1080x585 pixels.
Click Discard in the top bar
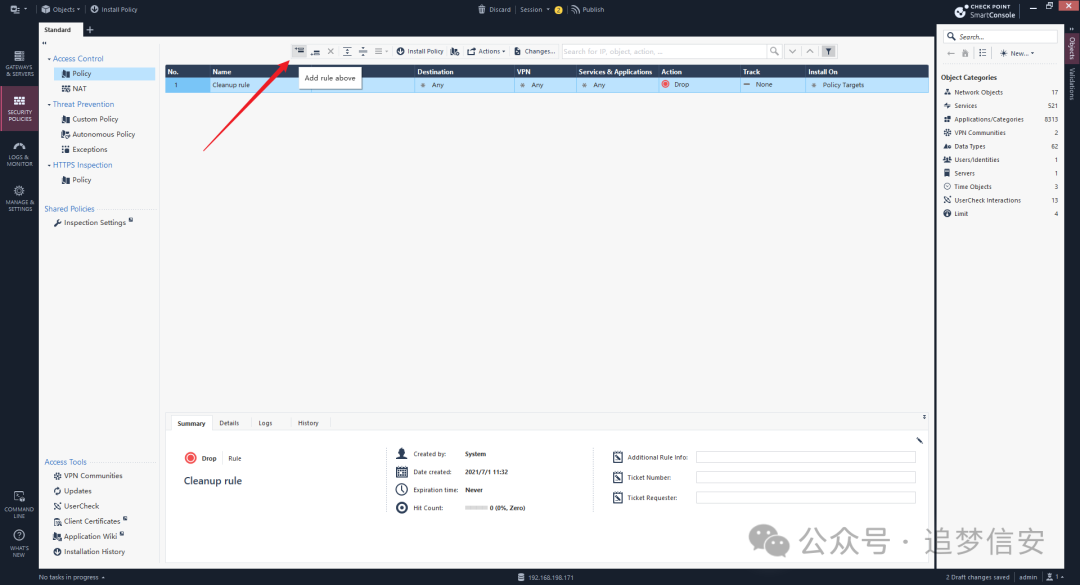click(495, 10)
